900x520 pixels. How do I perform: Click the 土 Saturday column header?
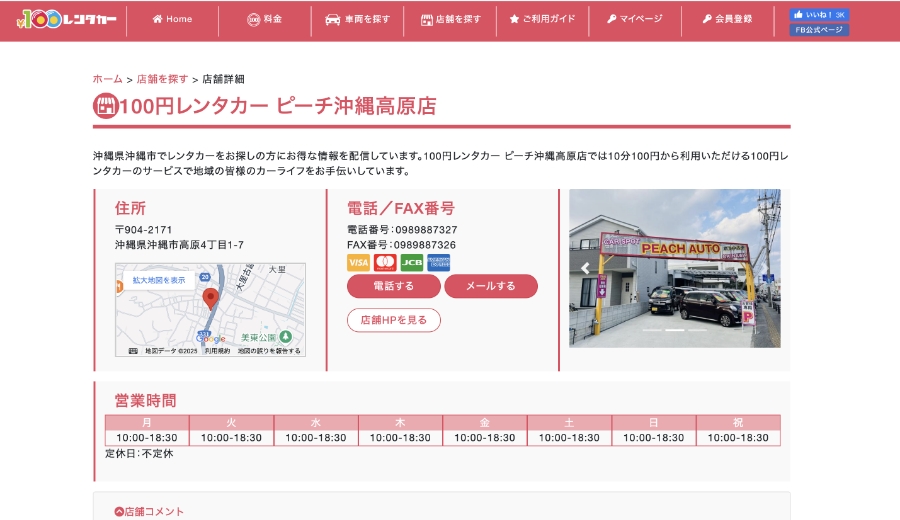[569, 422]
